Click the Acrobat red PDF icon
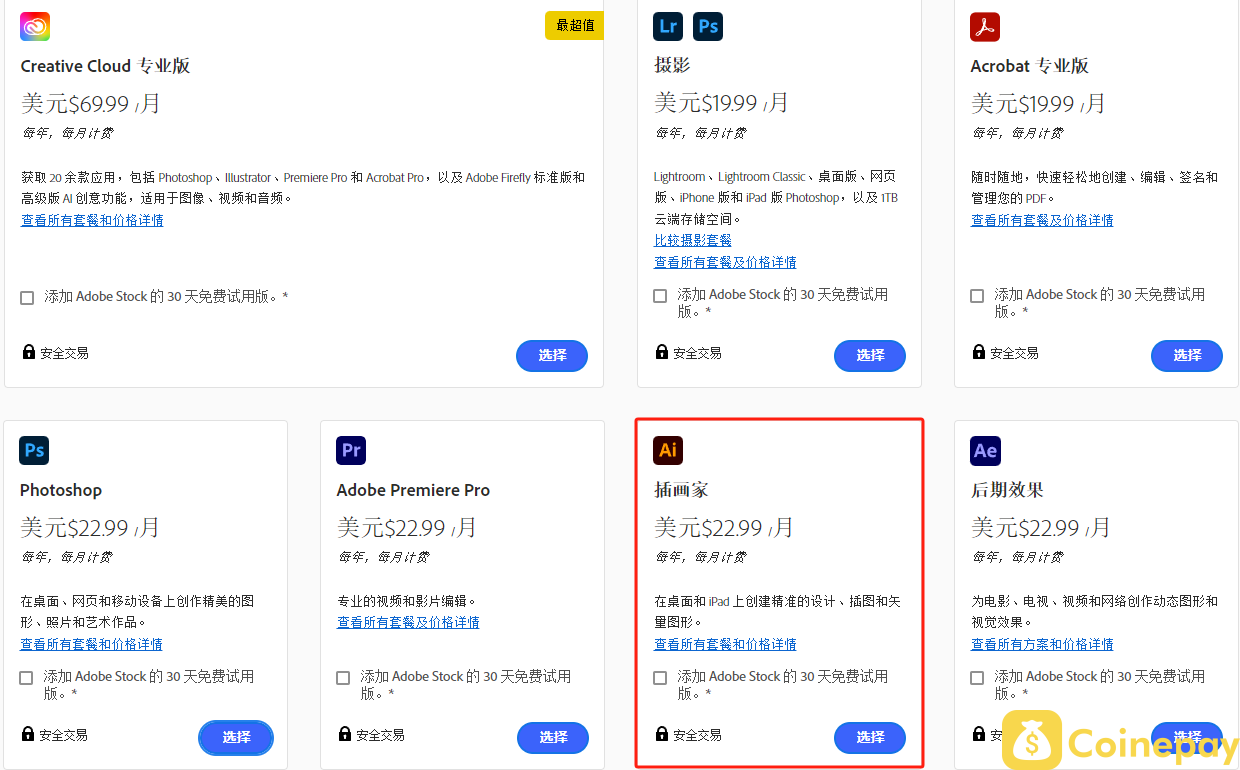Screen dimensions: 1240x770 [x=985, y=27]
